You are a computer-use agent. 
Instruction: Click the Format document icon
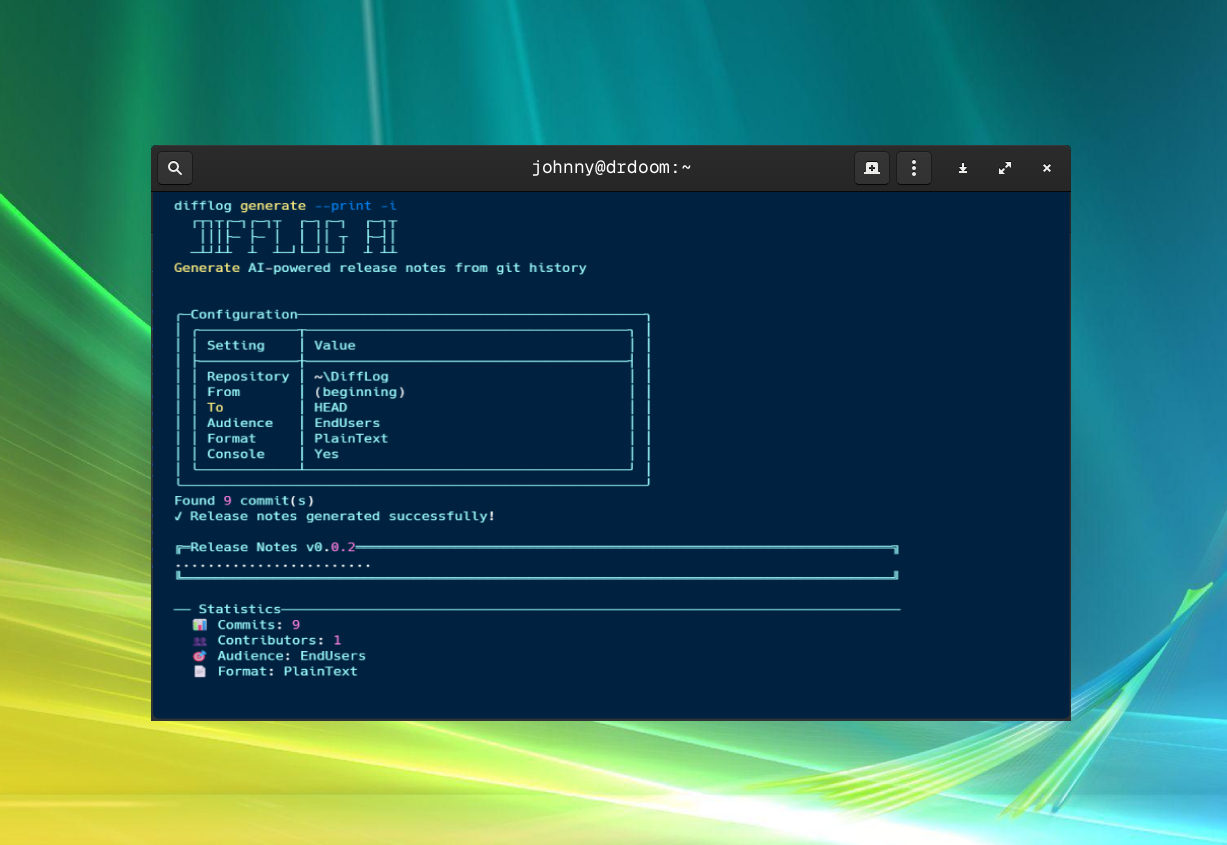point(199,671)
